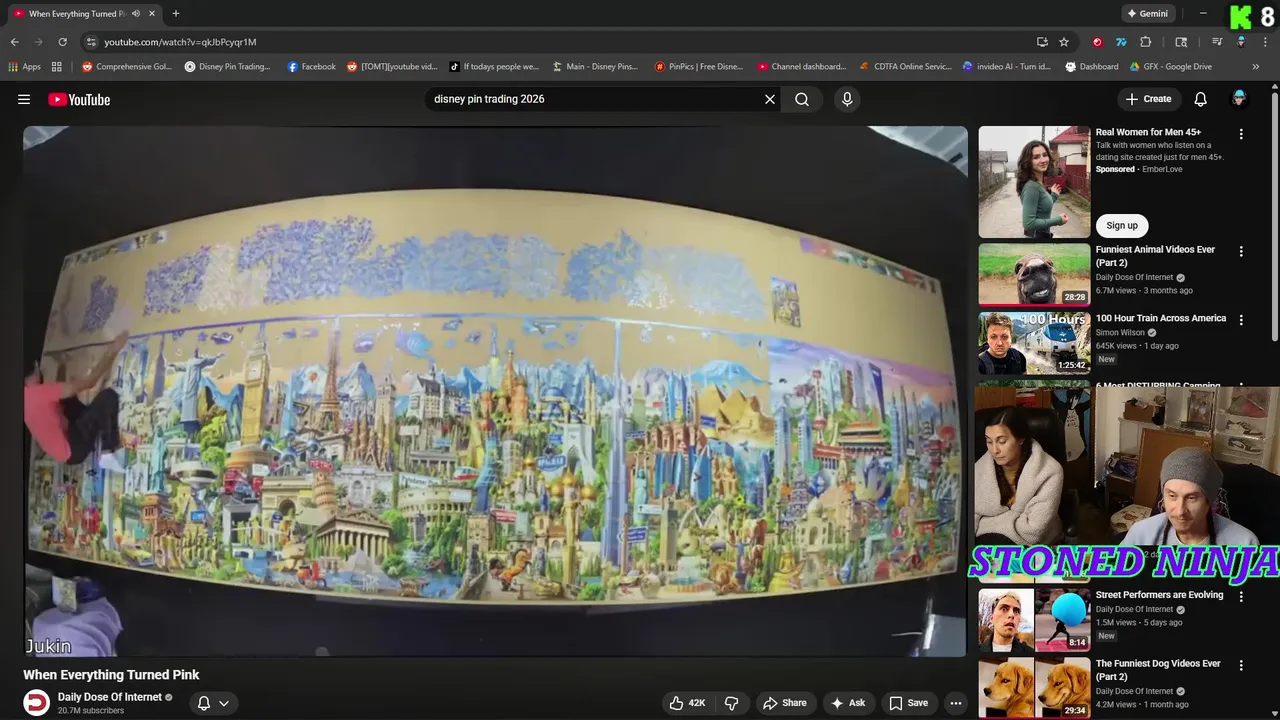This screenshot has height=720, width=1280.
Task: Open media controls music icon
Action: 1217,42
